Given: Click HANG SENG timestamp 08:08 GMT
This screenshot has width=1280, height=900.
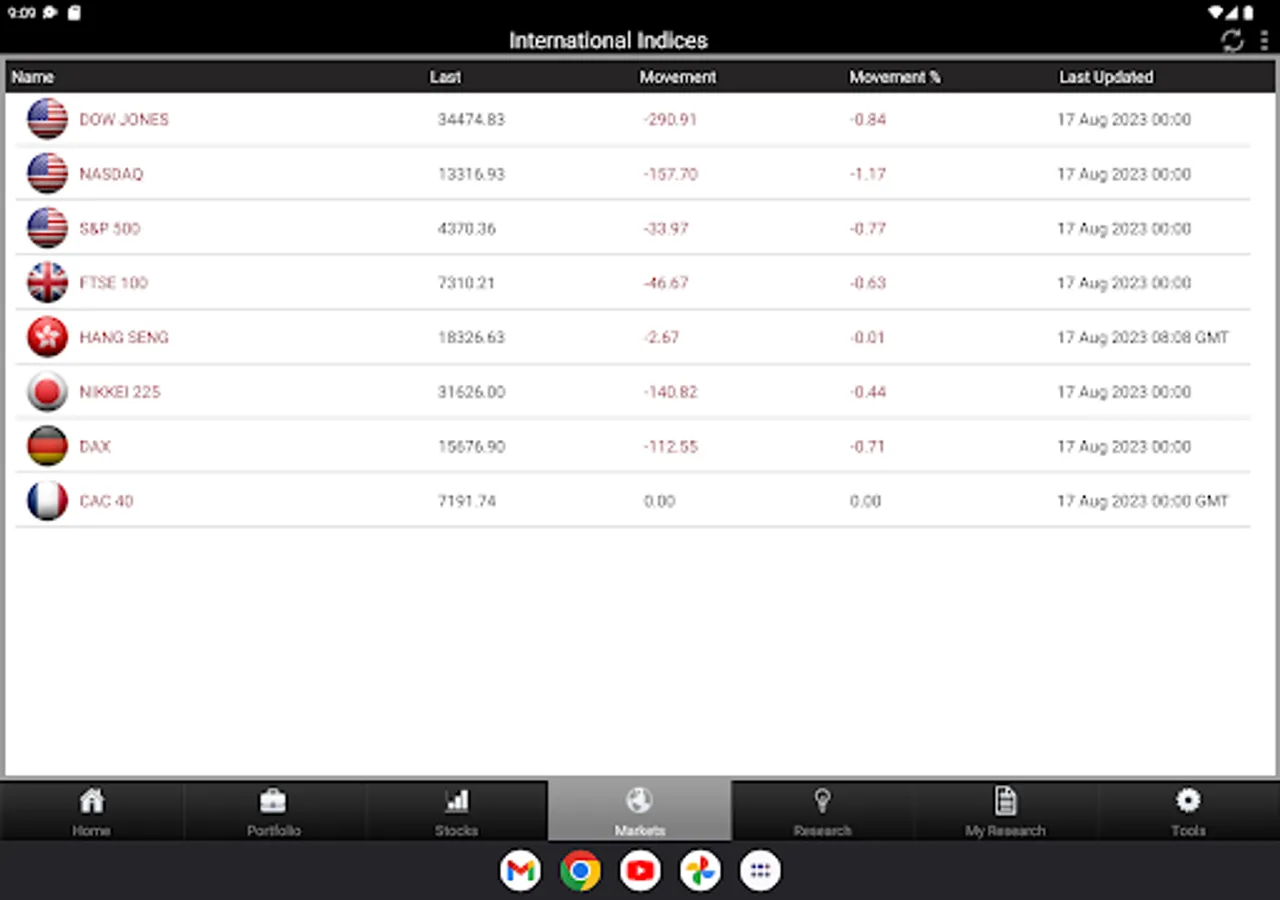Looking at the screenshot, I should (x=1143, y=337).
